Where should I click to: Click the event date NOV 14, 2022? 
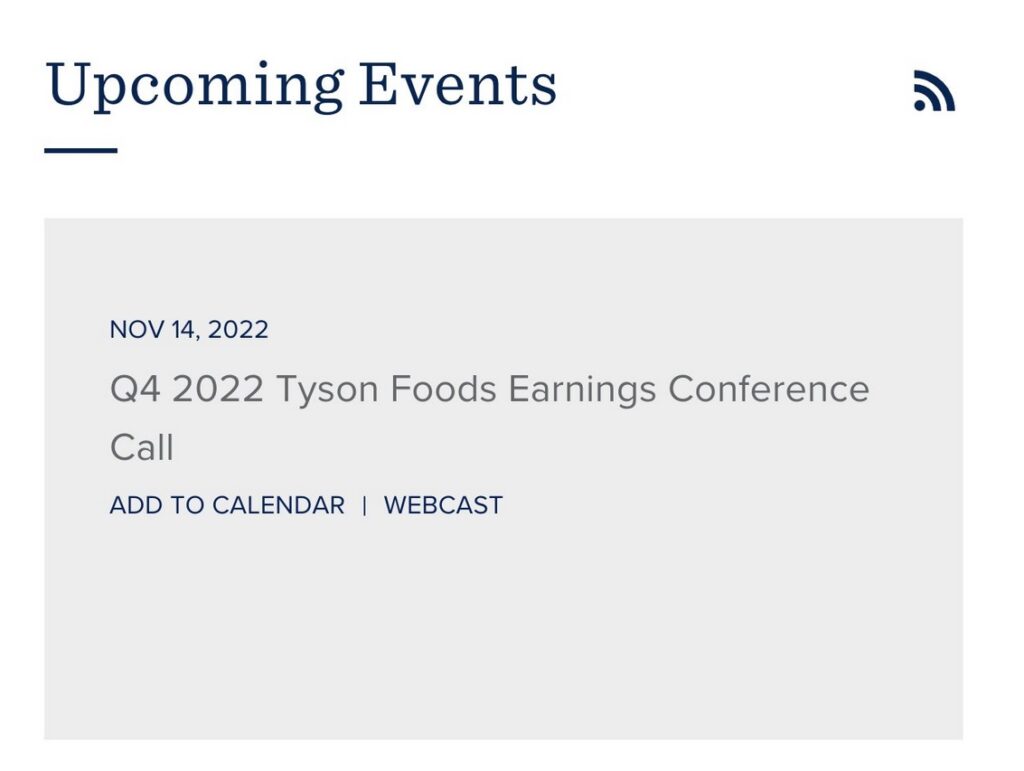[189, 329]
